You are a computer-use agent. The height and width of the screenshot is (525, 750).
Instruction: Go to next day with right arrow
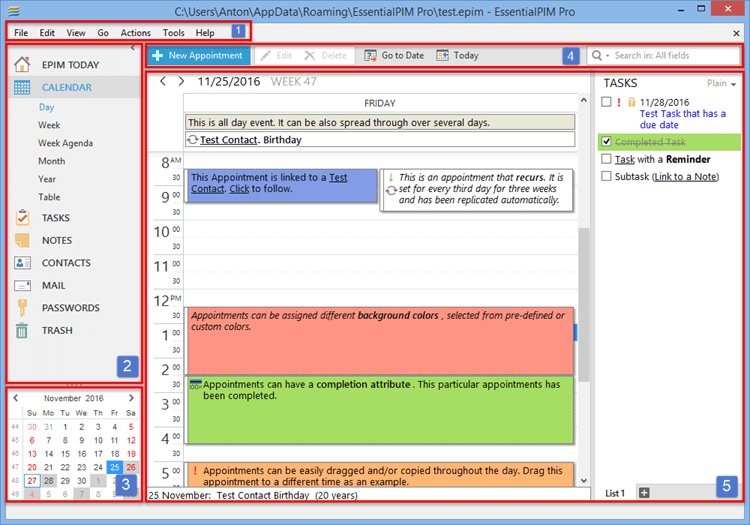click(181, 81)
